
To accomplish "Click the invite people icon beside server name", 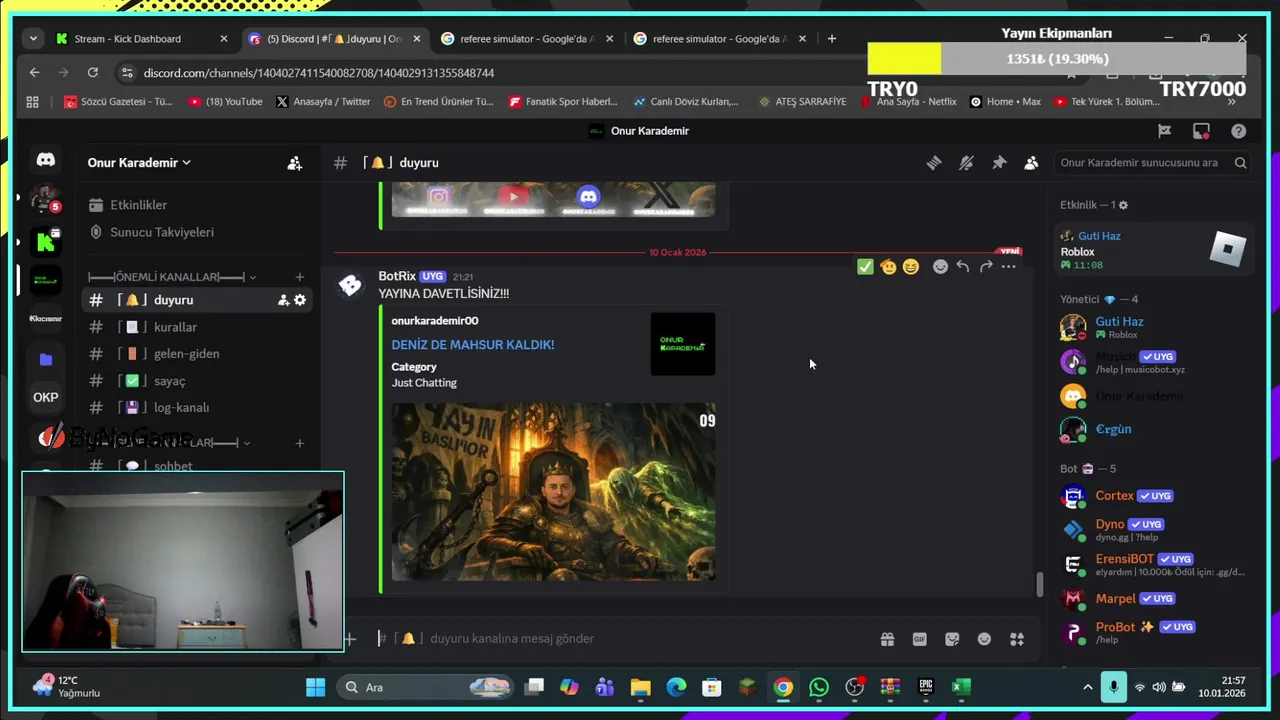I will [294, 163].
